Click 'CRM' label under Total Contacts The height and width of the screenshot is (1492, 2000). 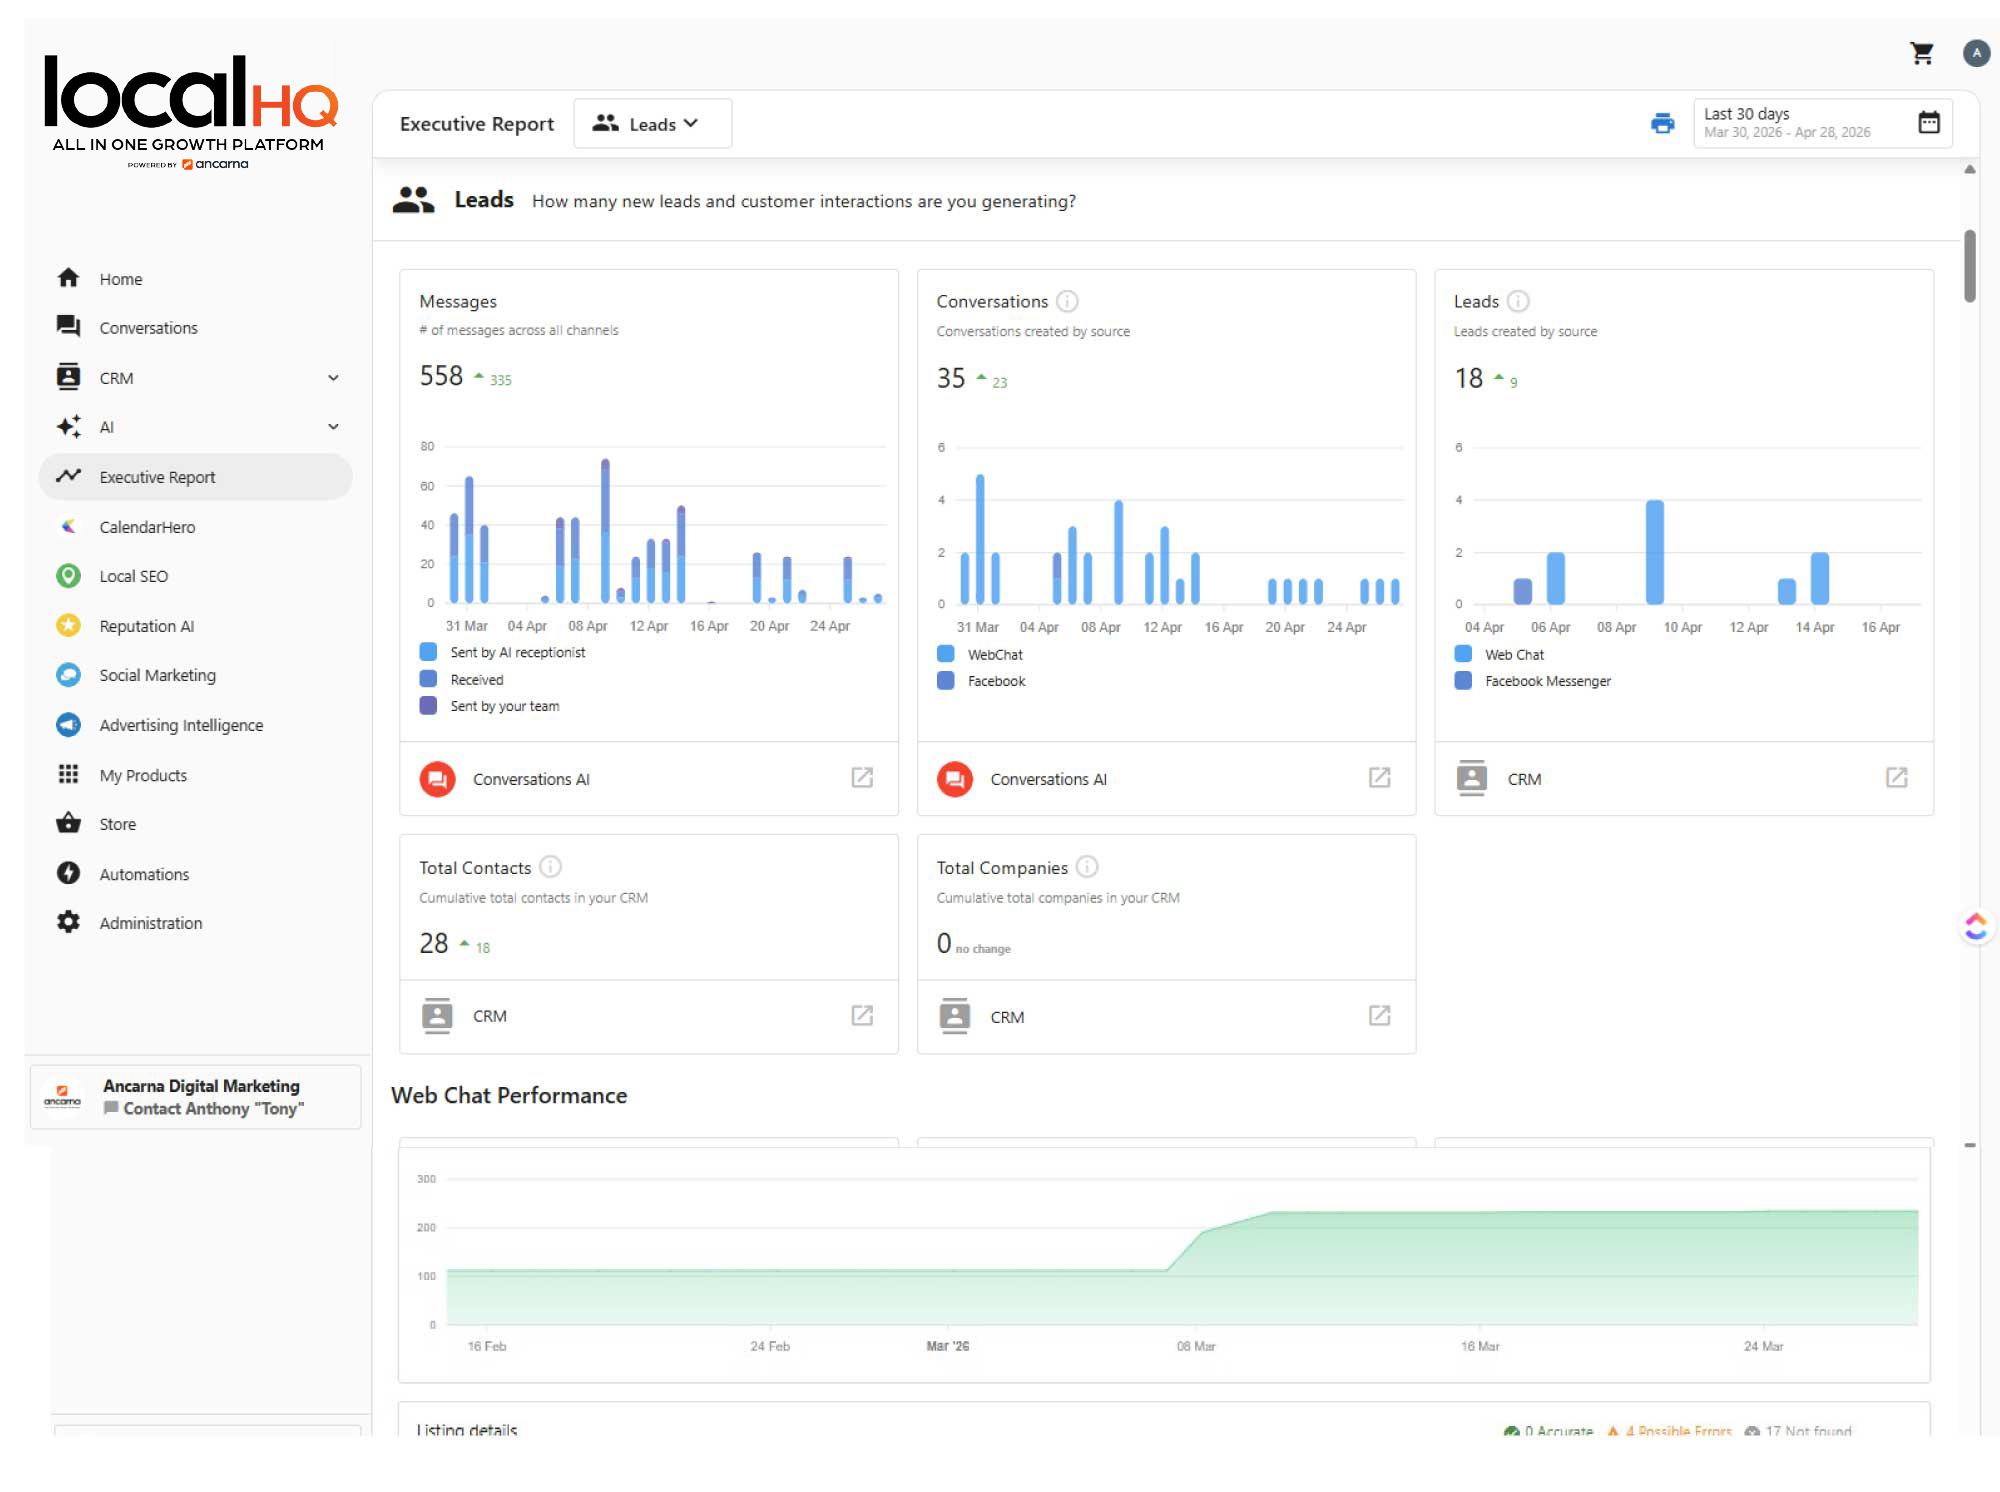click(489, 1016)
